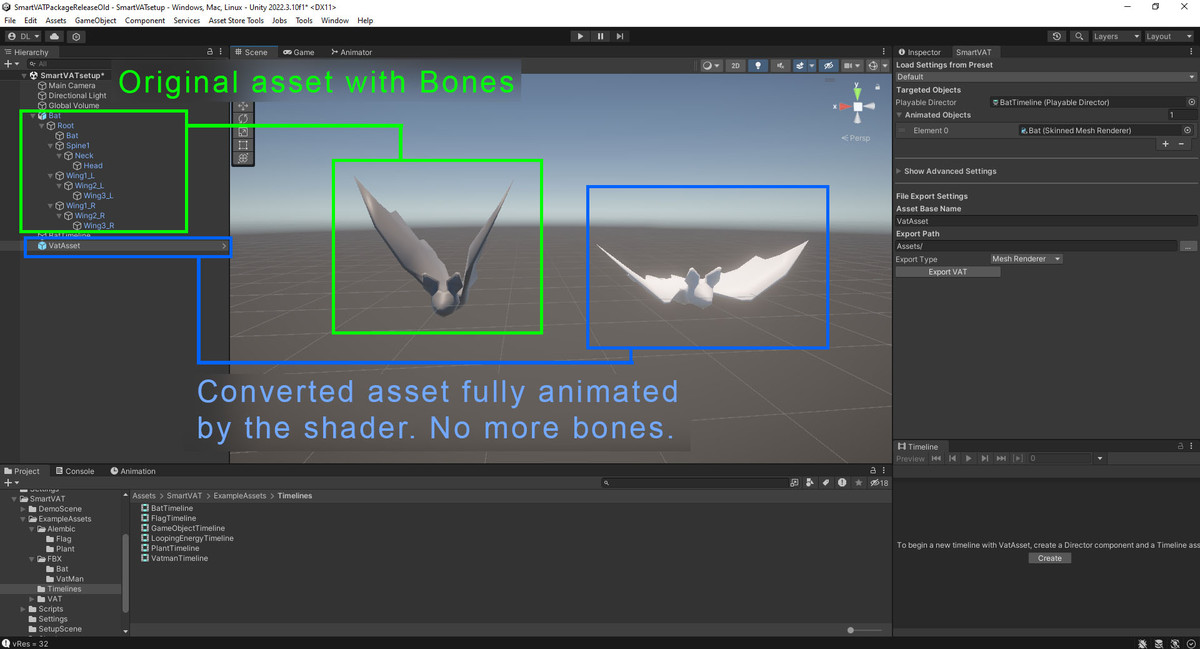The height and width of the screenshot is (649, 1200).
Task: Click the Create button in Timeline panel
Action: point(1049,558)
